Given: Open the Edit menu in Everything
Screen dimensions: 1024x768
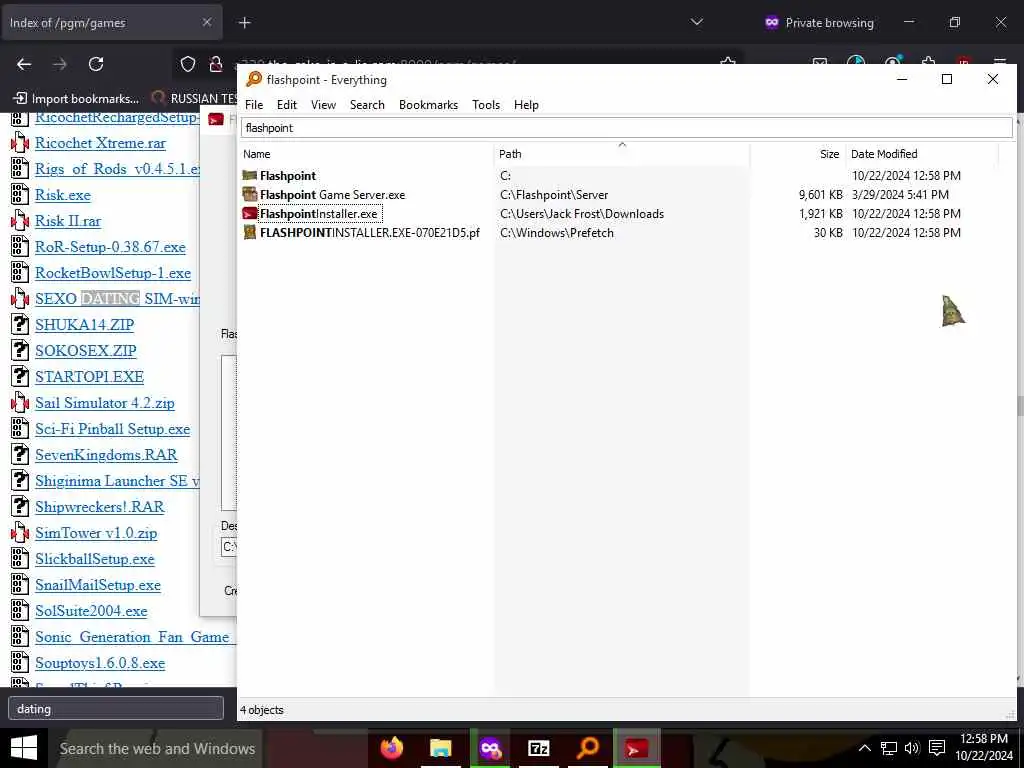Looking at the screenshot, I should [x=287, y=104].
